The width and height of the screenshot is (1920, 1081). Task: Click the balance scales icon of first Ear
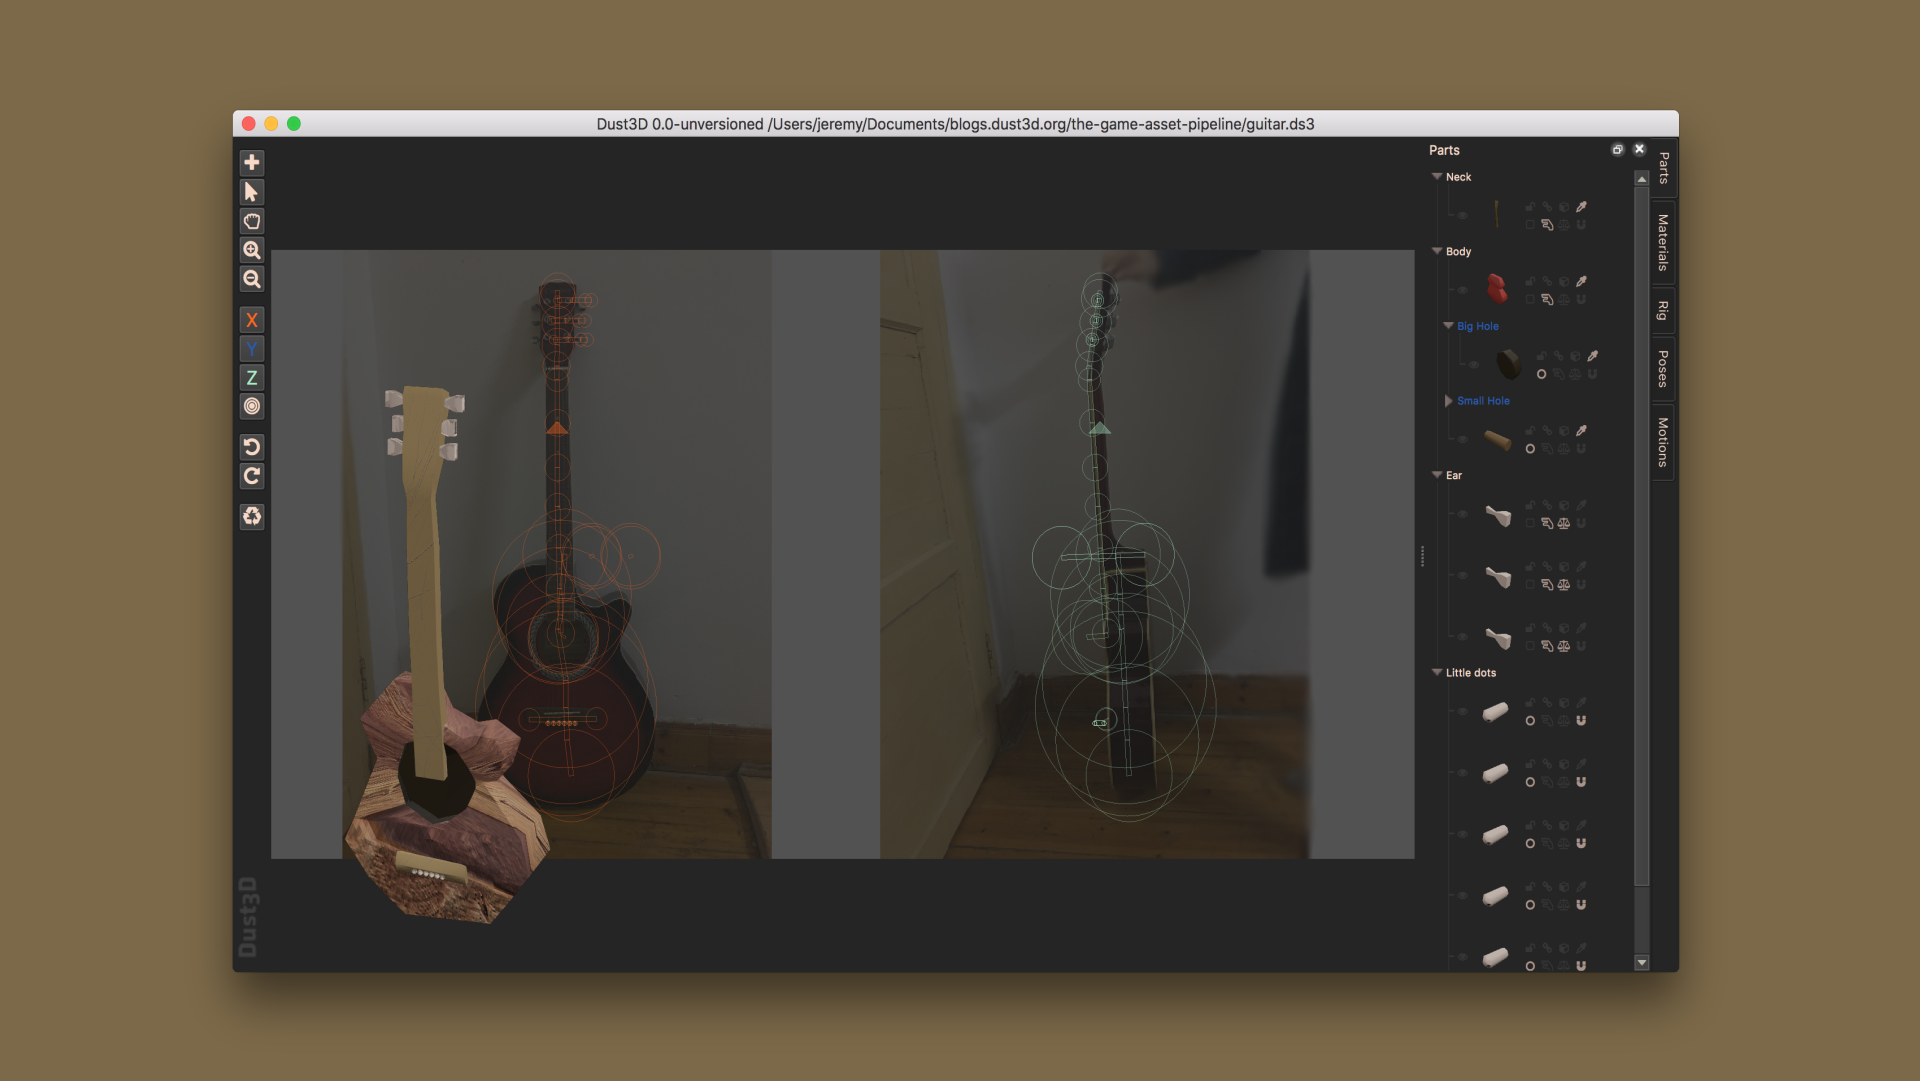point(1564,523)
